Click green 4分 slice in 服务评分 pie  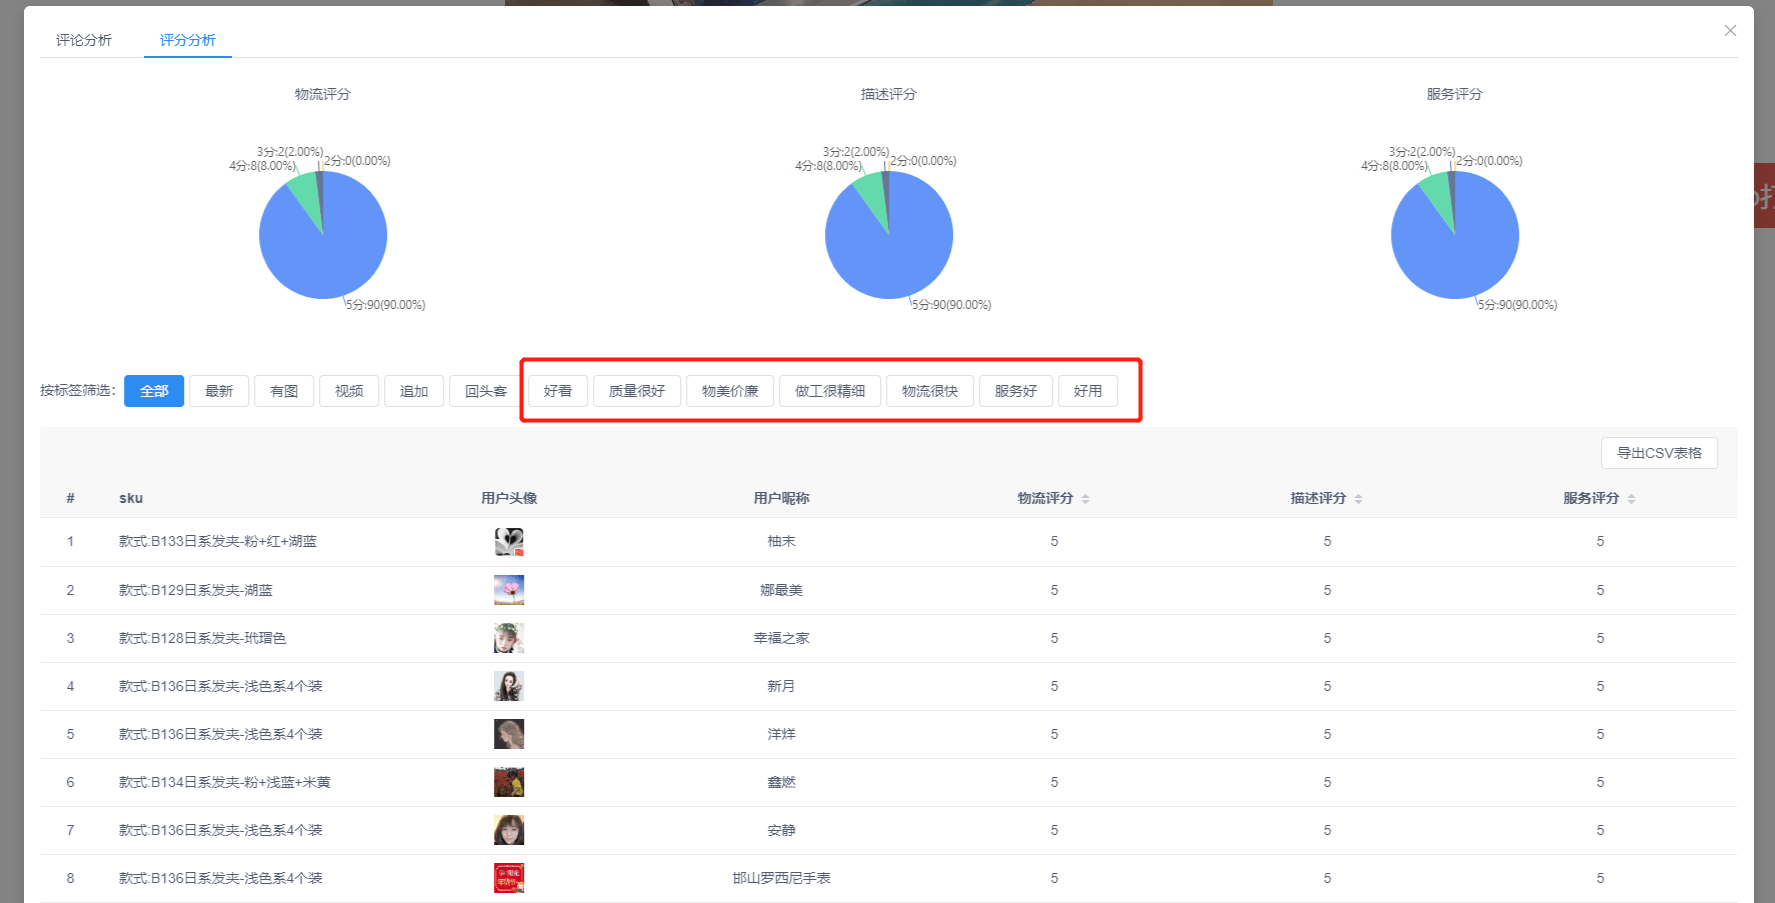[x=1439, y=195]
